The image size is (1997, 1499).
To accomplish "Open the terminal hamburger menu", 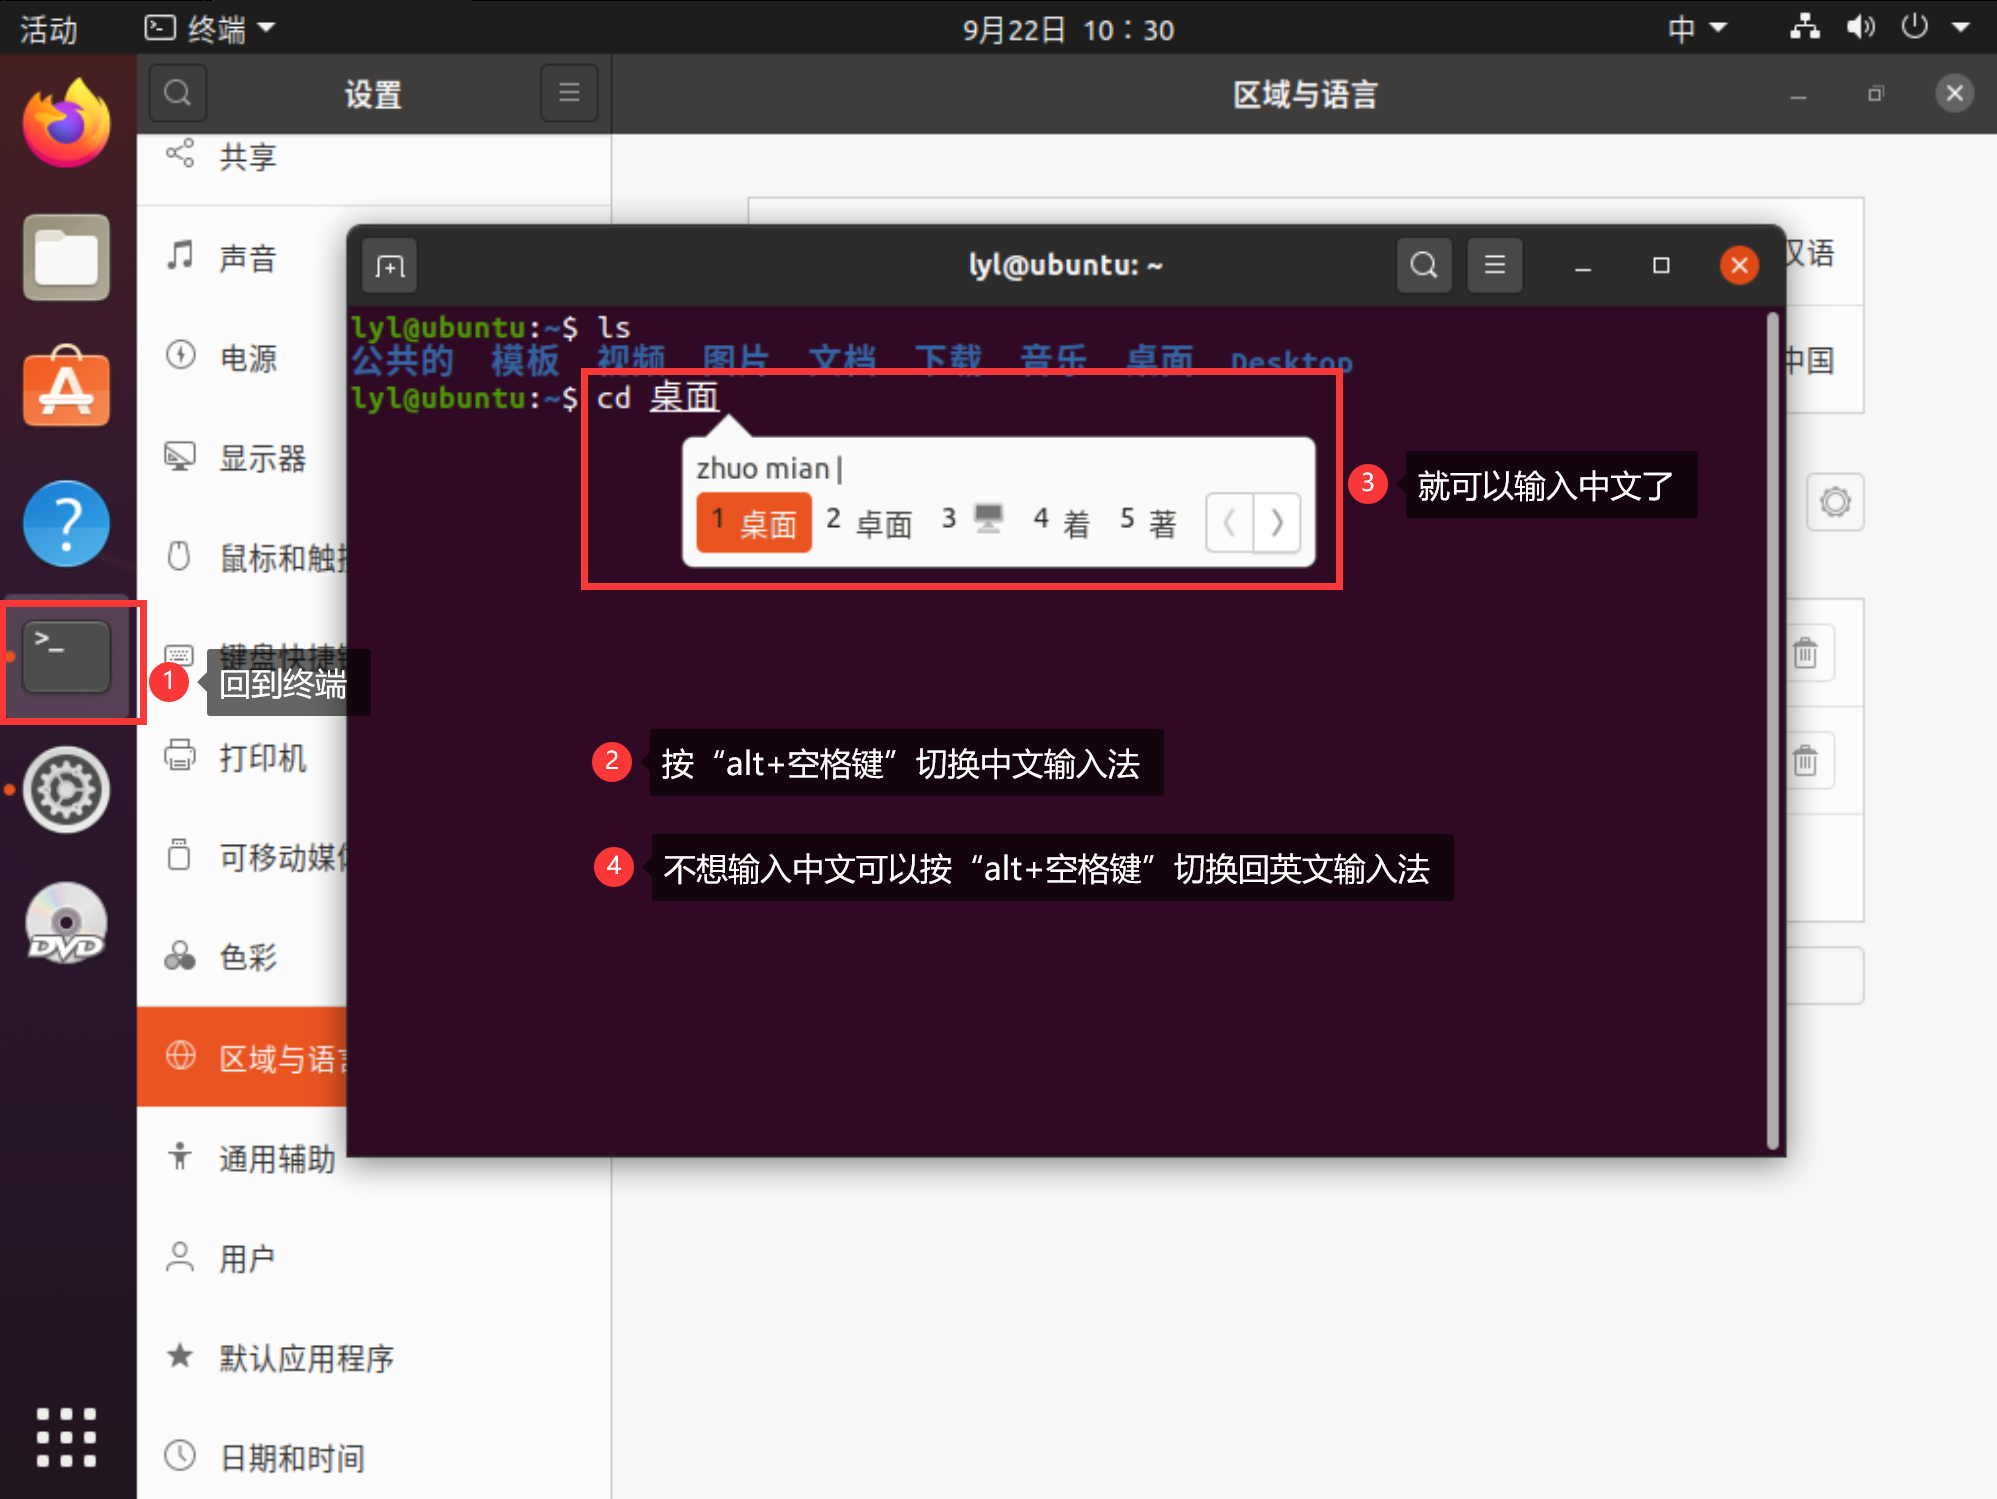I will point(1494,265).
